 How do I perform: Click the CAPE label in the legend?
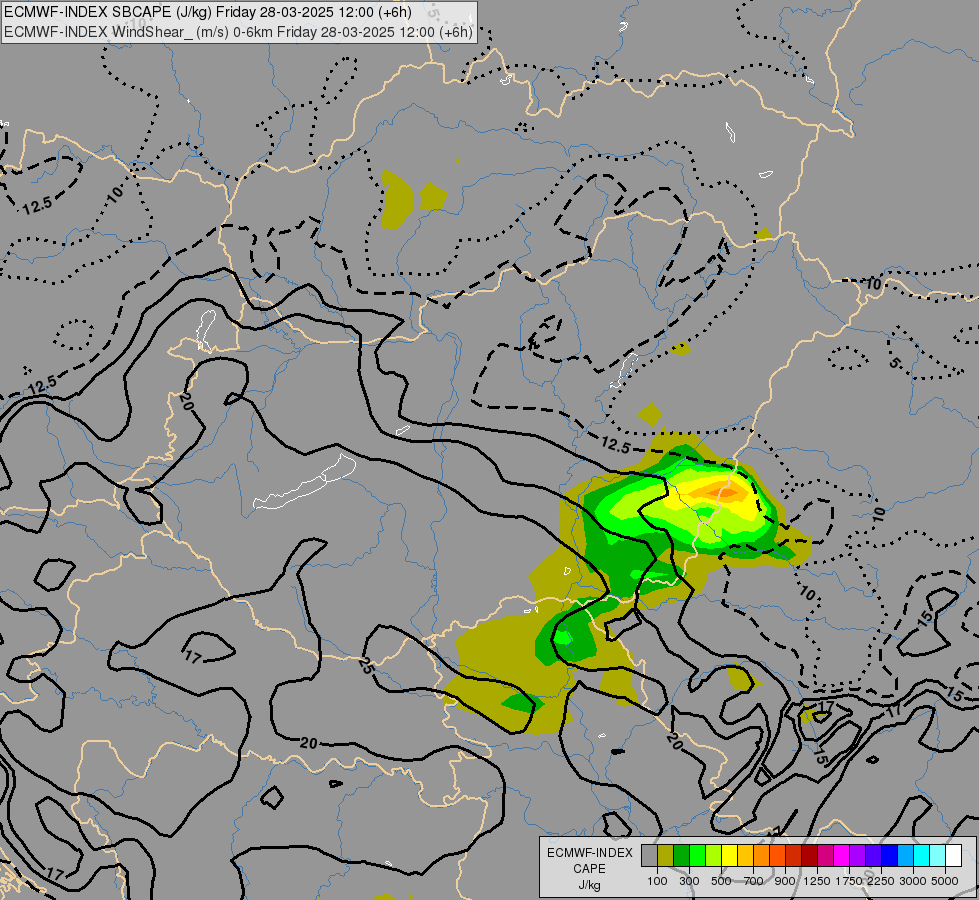590,869
